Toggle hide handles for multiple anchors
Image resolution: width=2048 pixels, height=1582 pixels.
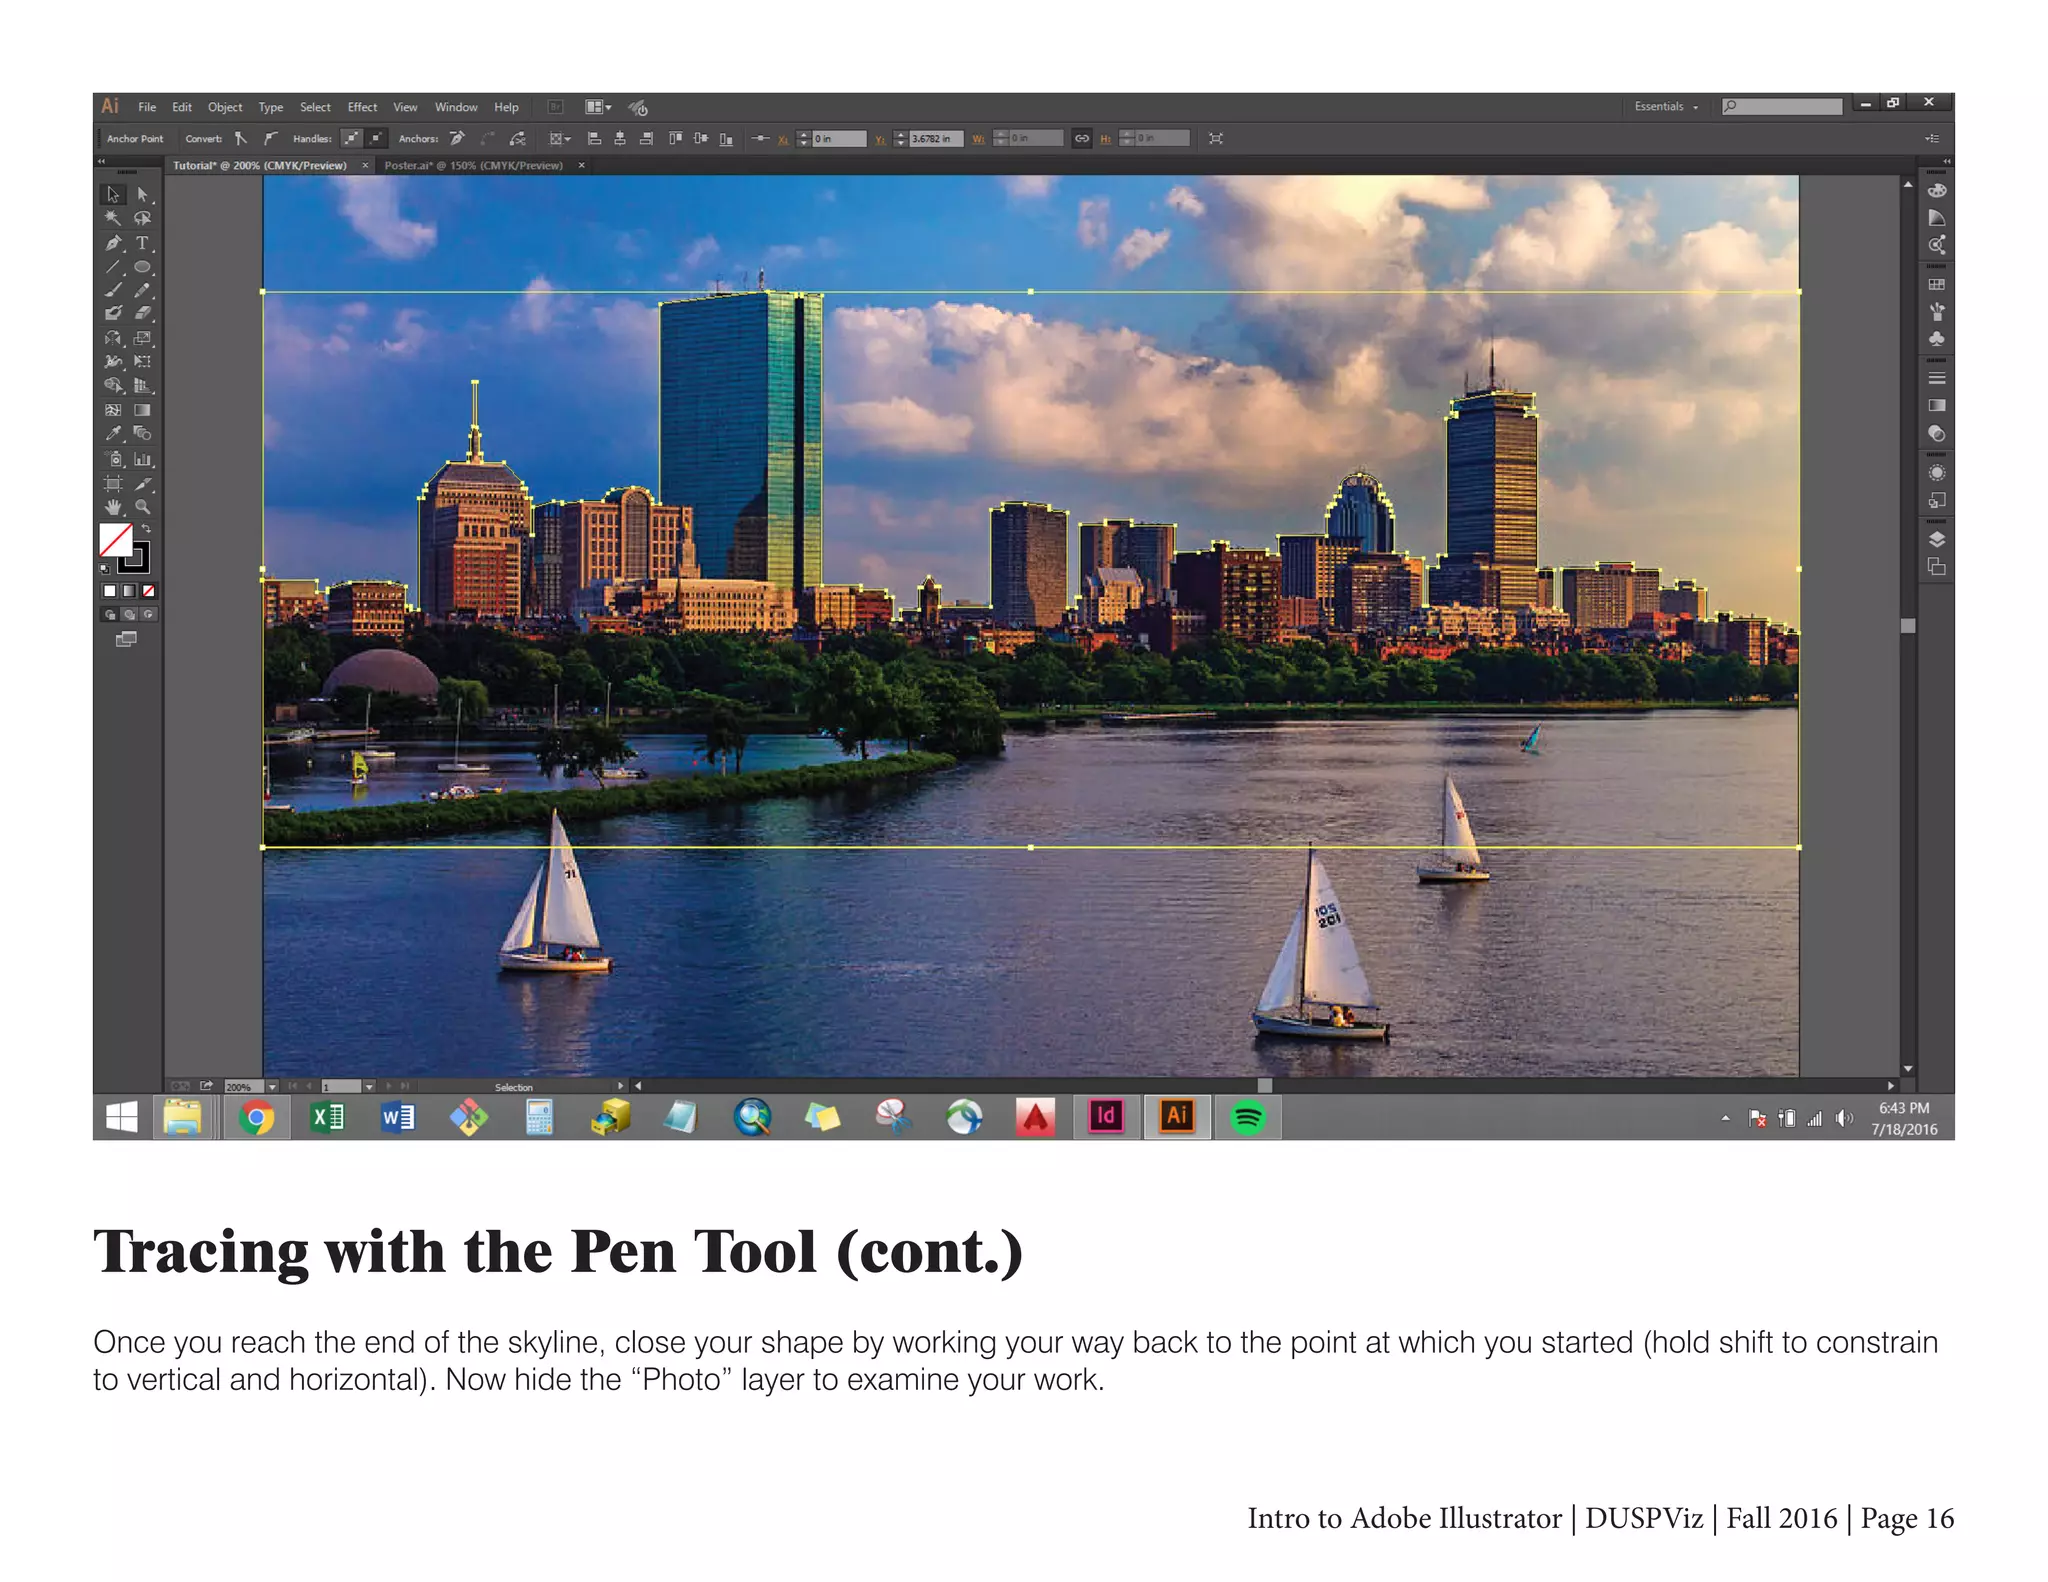click(x=376, y=138)
